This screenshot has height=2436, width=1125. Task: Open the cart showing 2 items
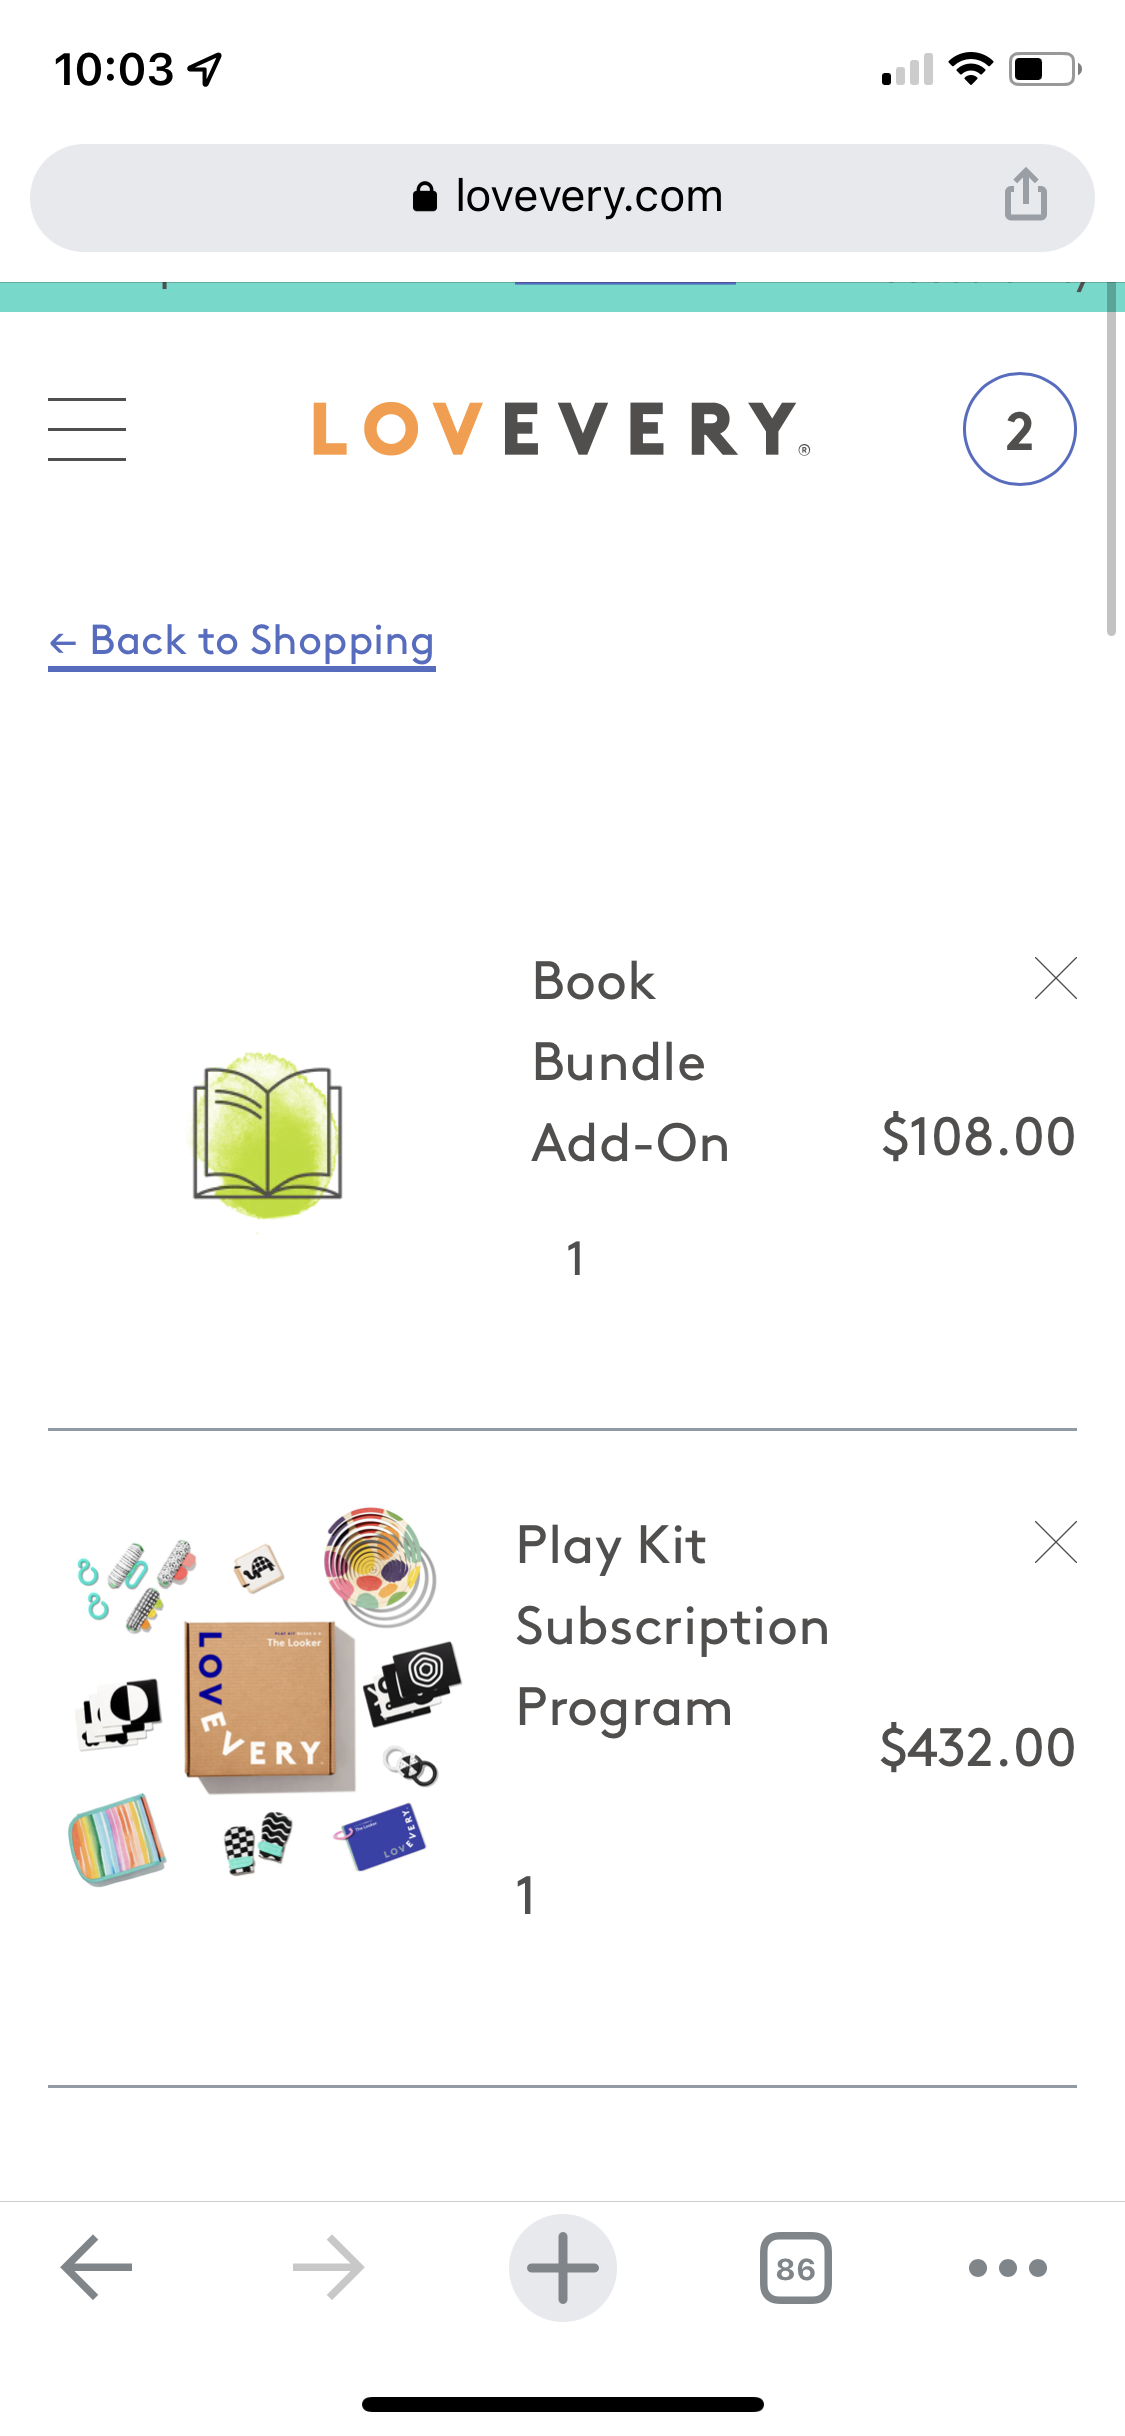click(x=1019, y=429)
